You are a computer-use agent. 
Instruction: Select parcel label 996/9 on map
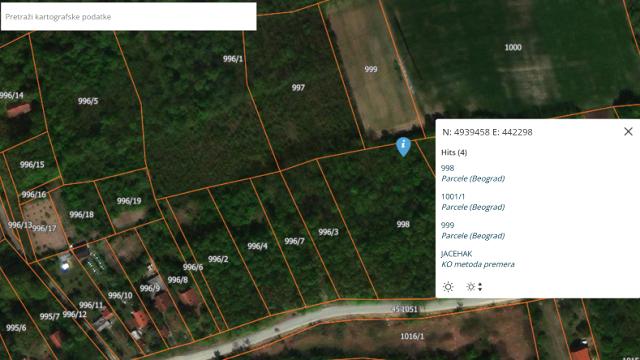pos(150,288)
